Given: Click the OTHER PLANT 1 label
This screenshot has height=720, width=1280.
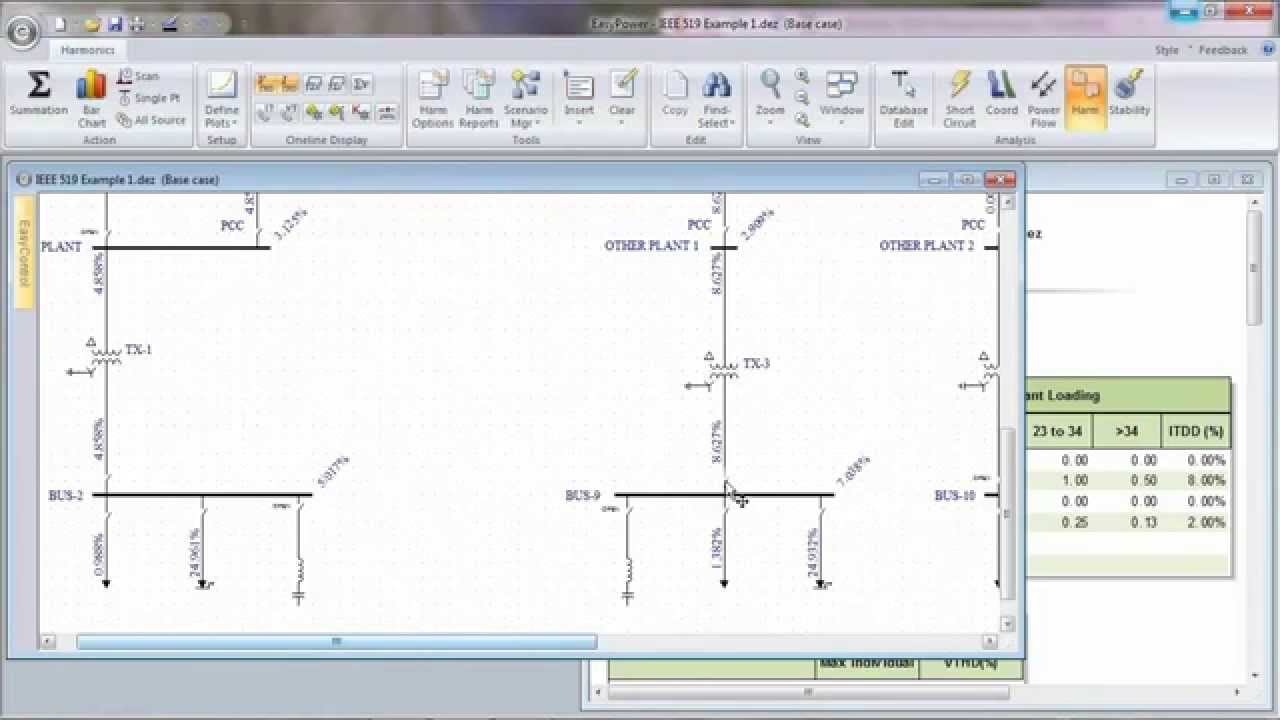Looking at the screenshot, I should pos(651,245).
